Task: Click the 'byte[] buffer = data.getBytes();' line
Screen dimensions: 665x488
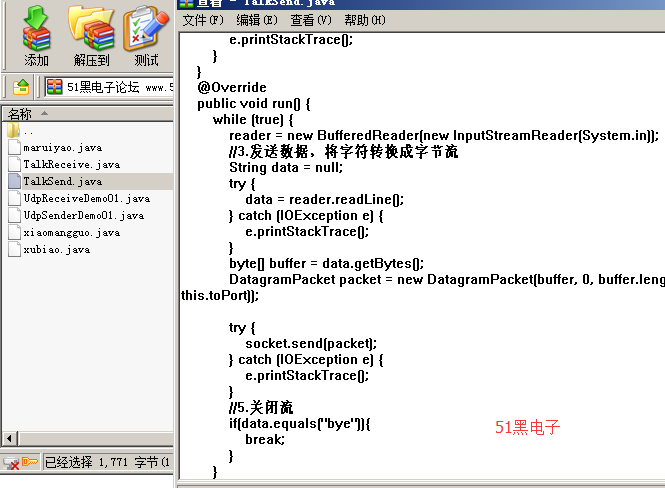Action: tap(326, 263)
